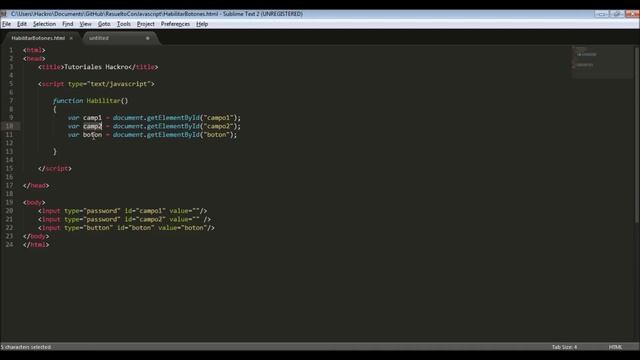640x360 pixels.
Task: Click variable 'camp1' on line 9
Action: coord(92,118)
